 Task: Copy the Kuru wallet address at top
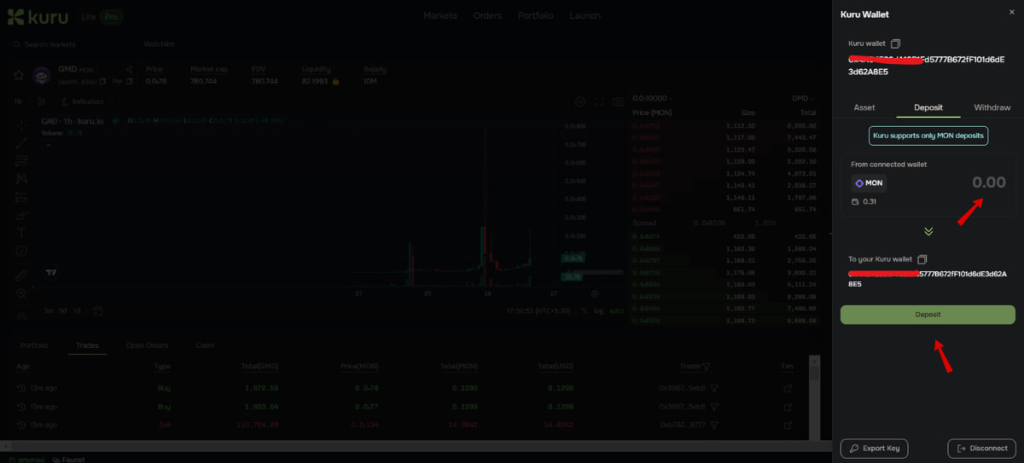[x=896, y=44]
